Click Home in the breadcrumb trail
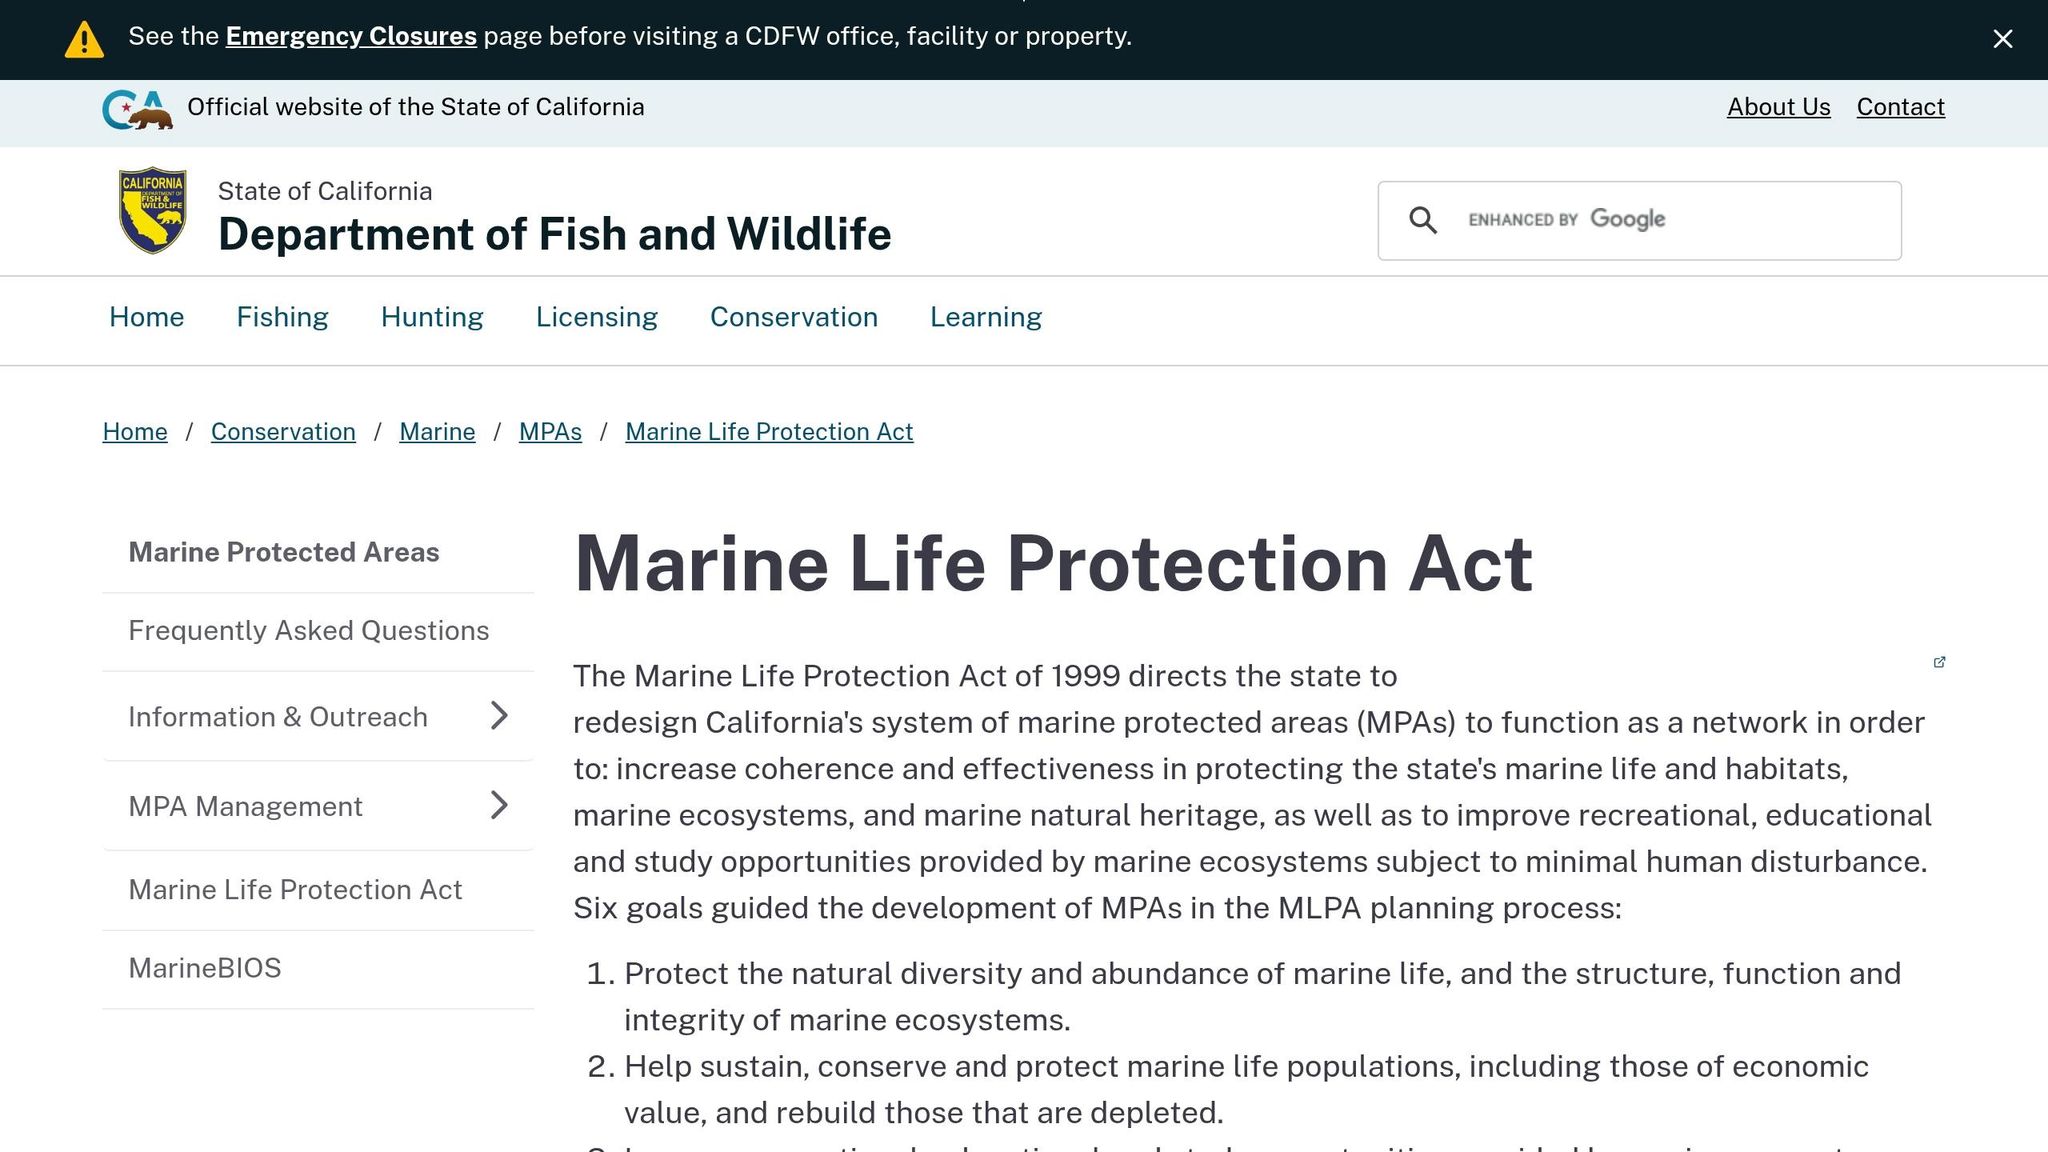Image resolution: width=2048 pixels, height=1152 pixels. pyautogui.click(x=134, y=432)
